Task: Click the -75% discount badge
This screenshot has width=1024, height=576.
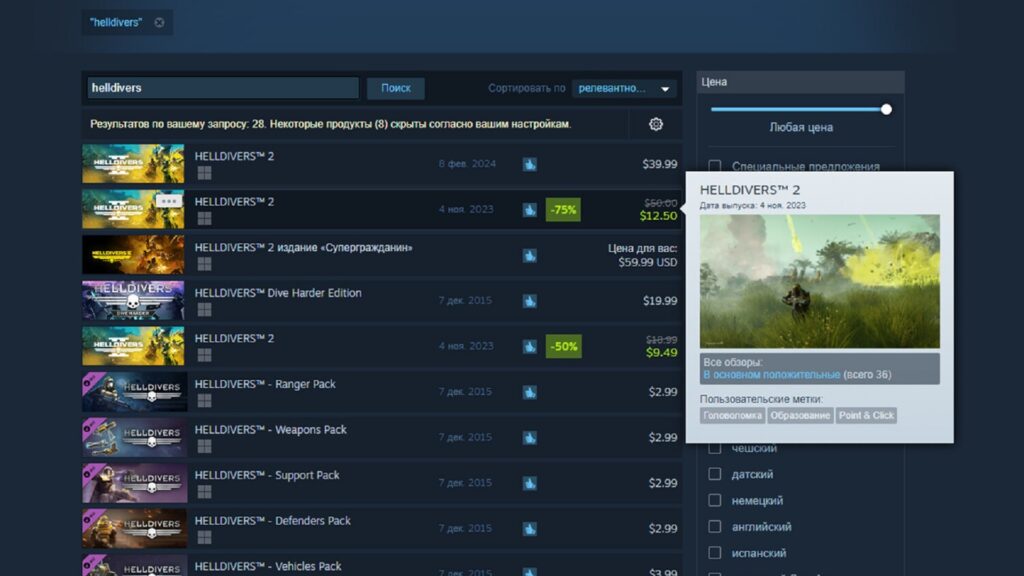Action: (x=563, y=210)
